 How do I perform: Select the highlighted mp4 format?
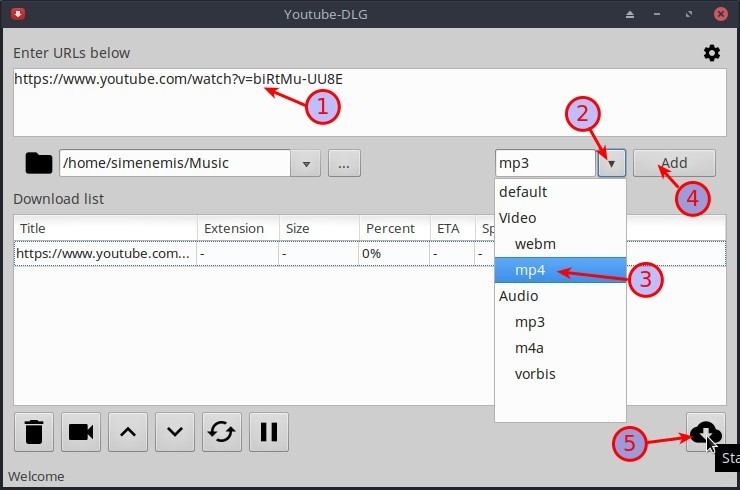click(x=560, y=270)
